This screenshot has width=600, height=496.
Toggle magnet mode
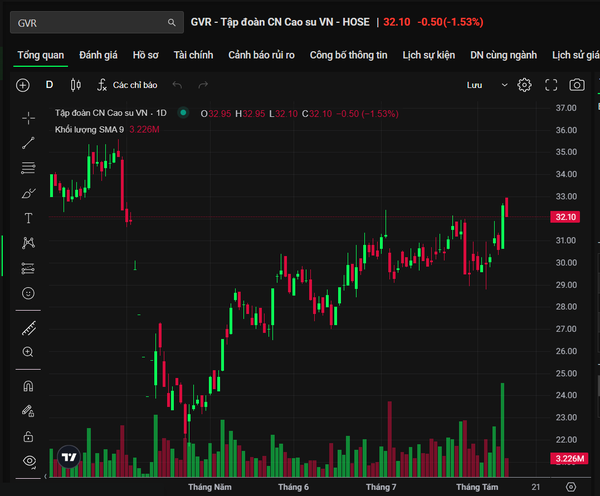28,386
